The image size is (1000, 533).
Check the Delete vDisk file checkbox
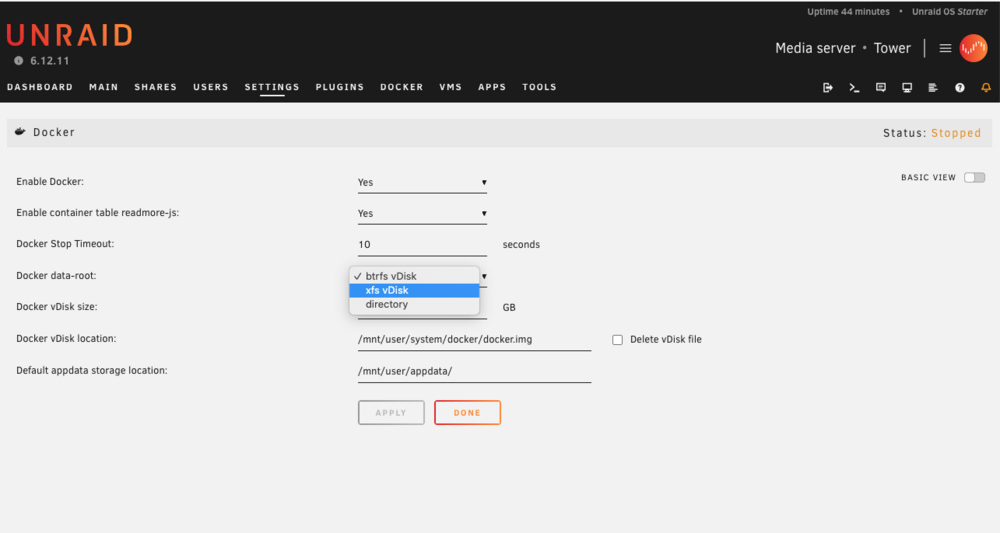617,340
